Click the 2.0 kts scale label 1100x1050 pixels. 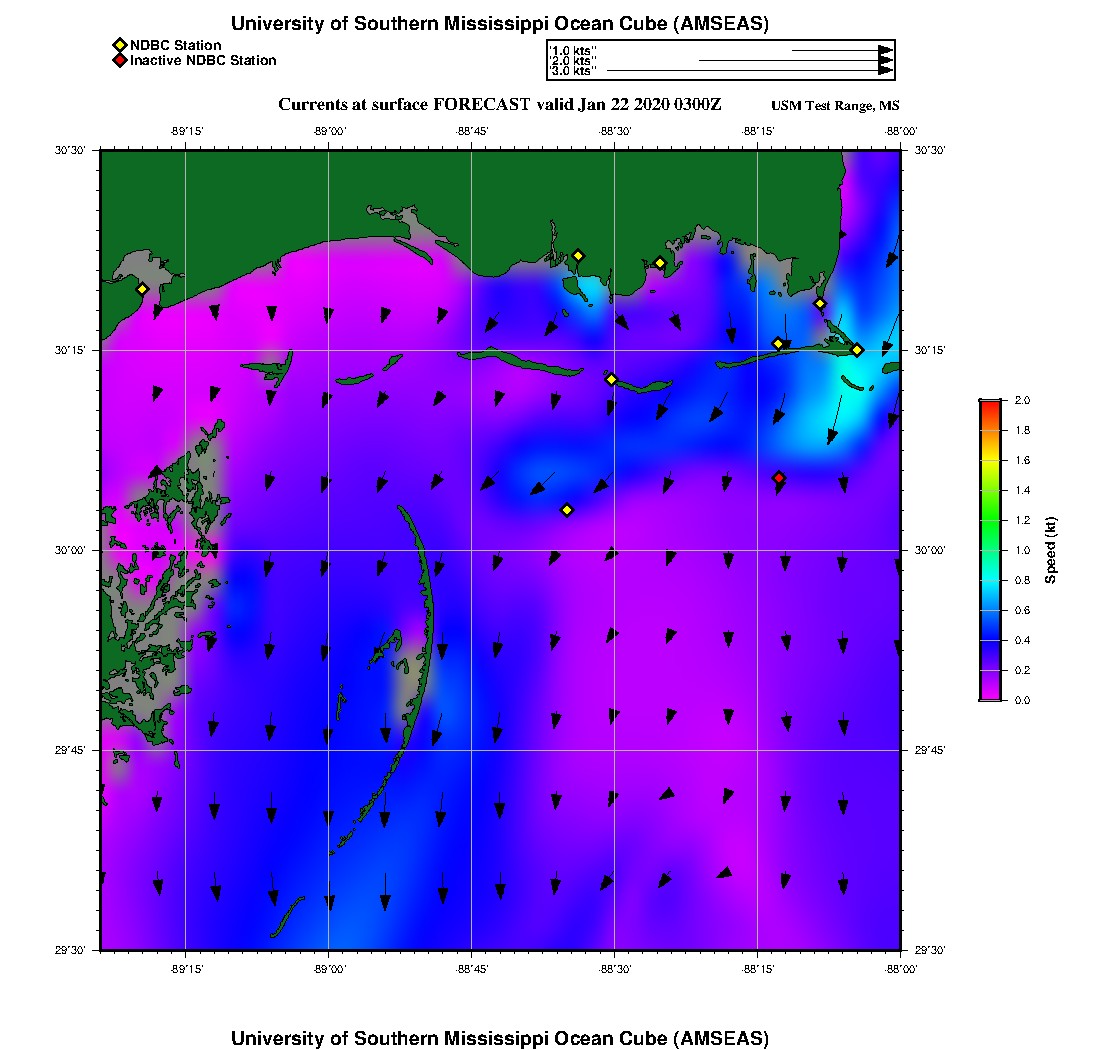point(571,60)
